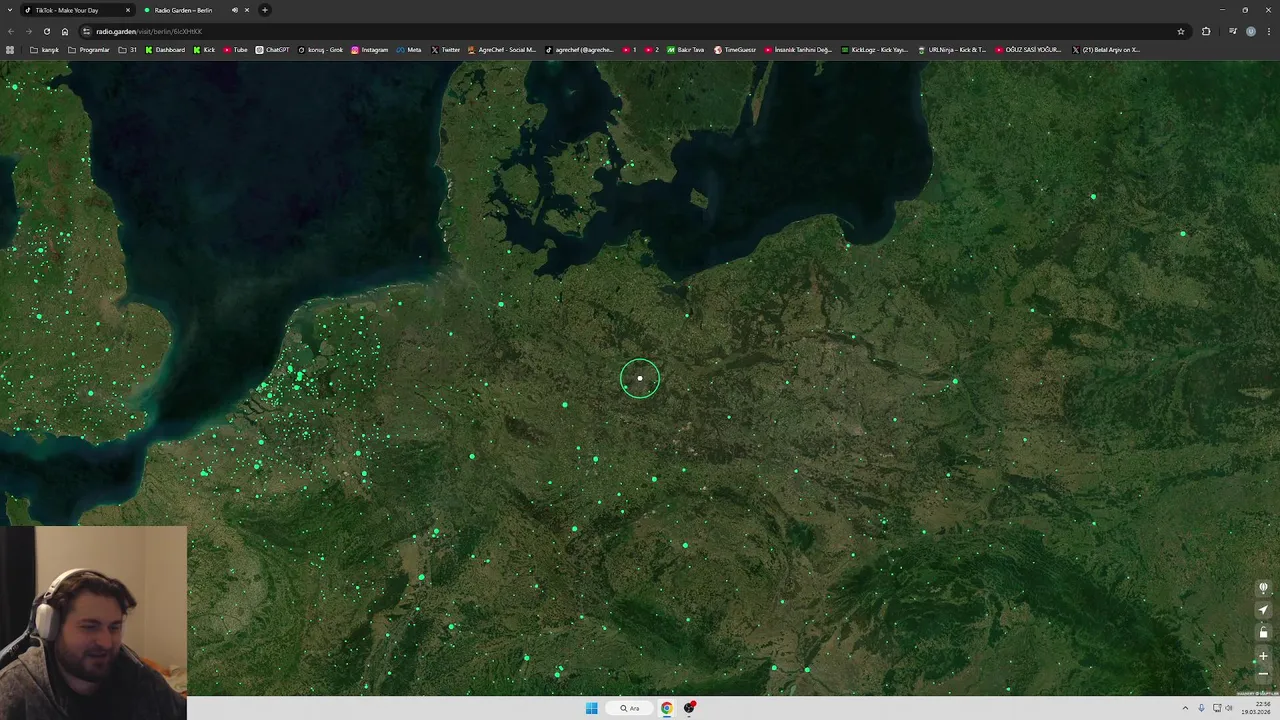1280x720 pixels.
Task: Open the Twitter bookmark
Action: point(446,50)
